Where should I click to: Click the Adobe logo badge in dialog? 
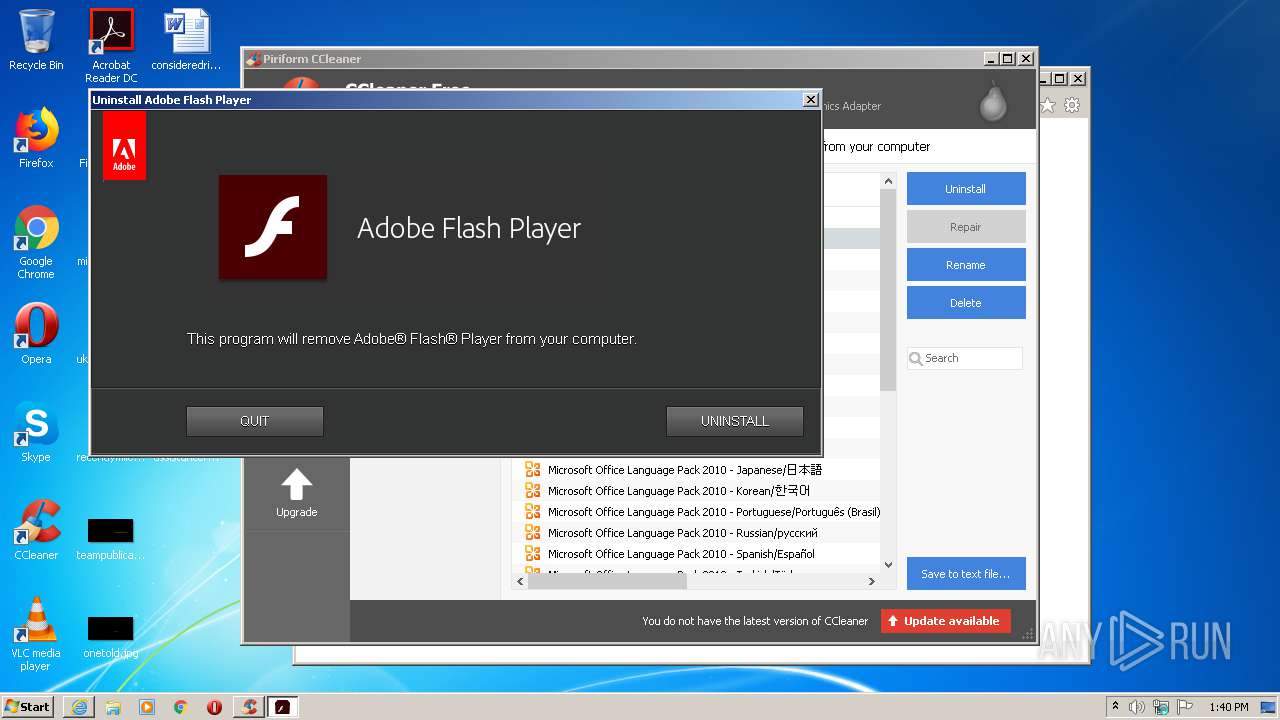coord(124,146)
